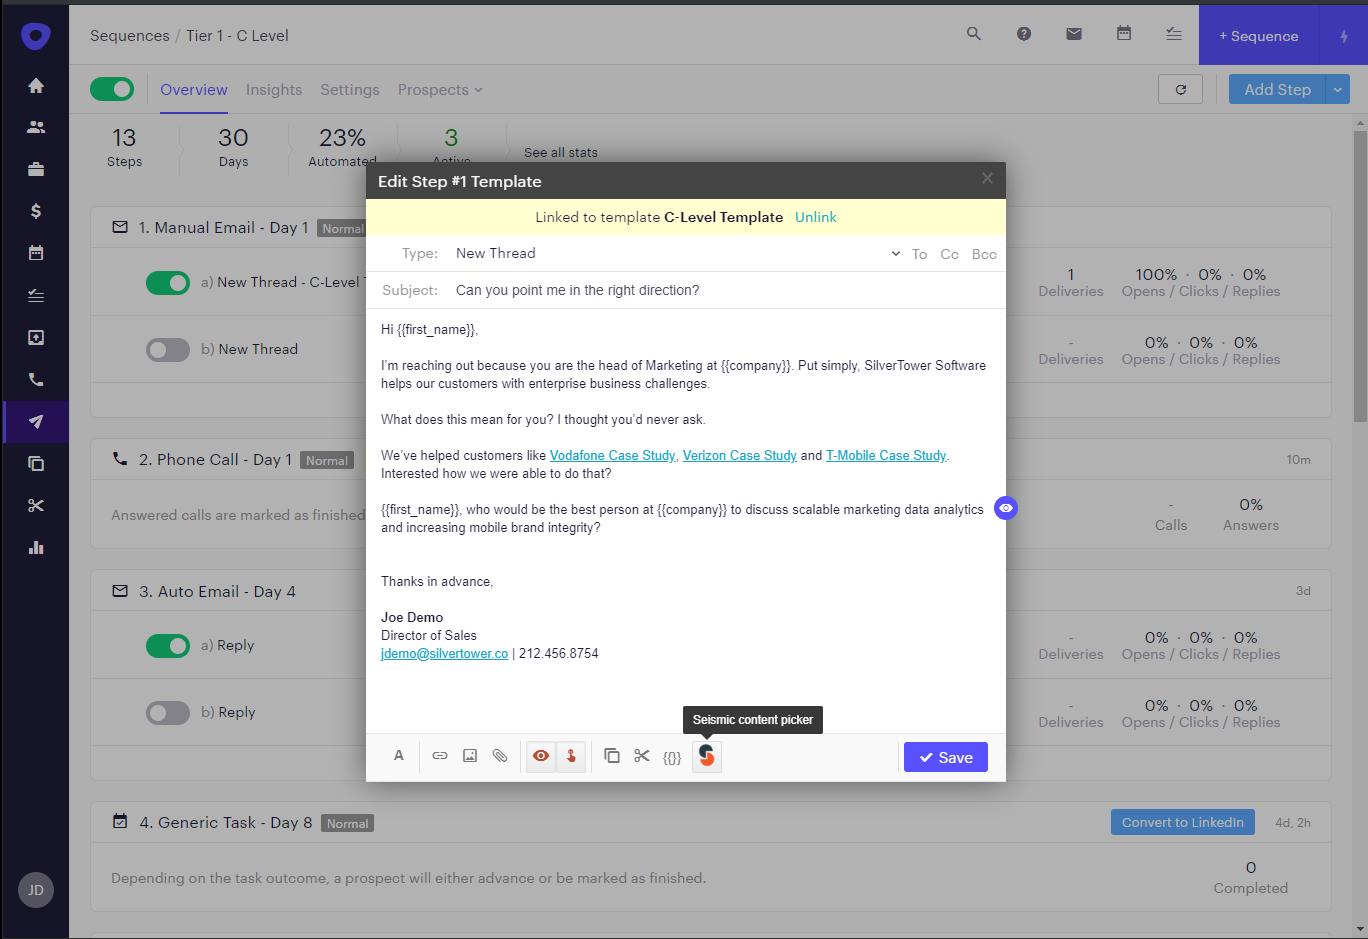Open the Tasks checklist icon in sidebar
Image resolution: width=1368 pixels, height=939 pixels.
pos(36,295)
